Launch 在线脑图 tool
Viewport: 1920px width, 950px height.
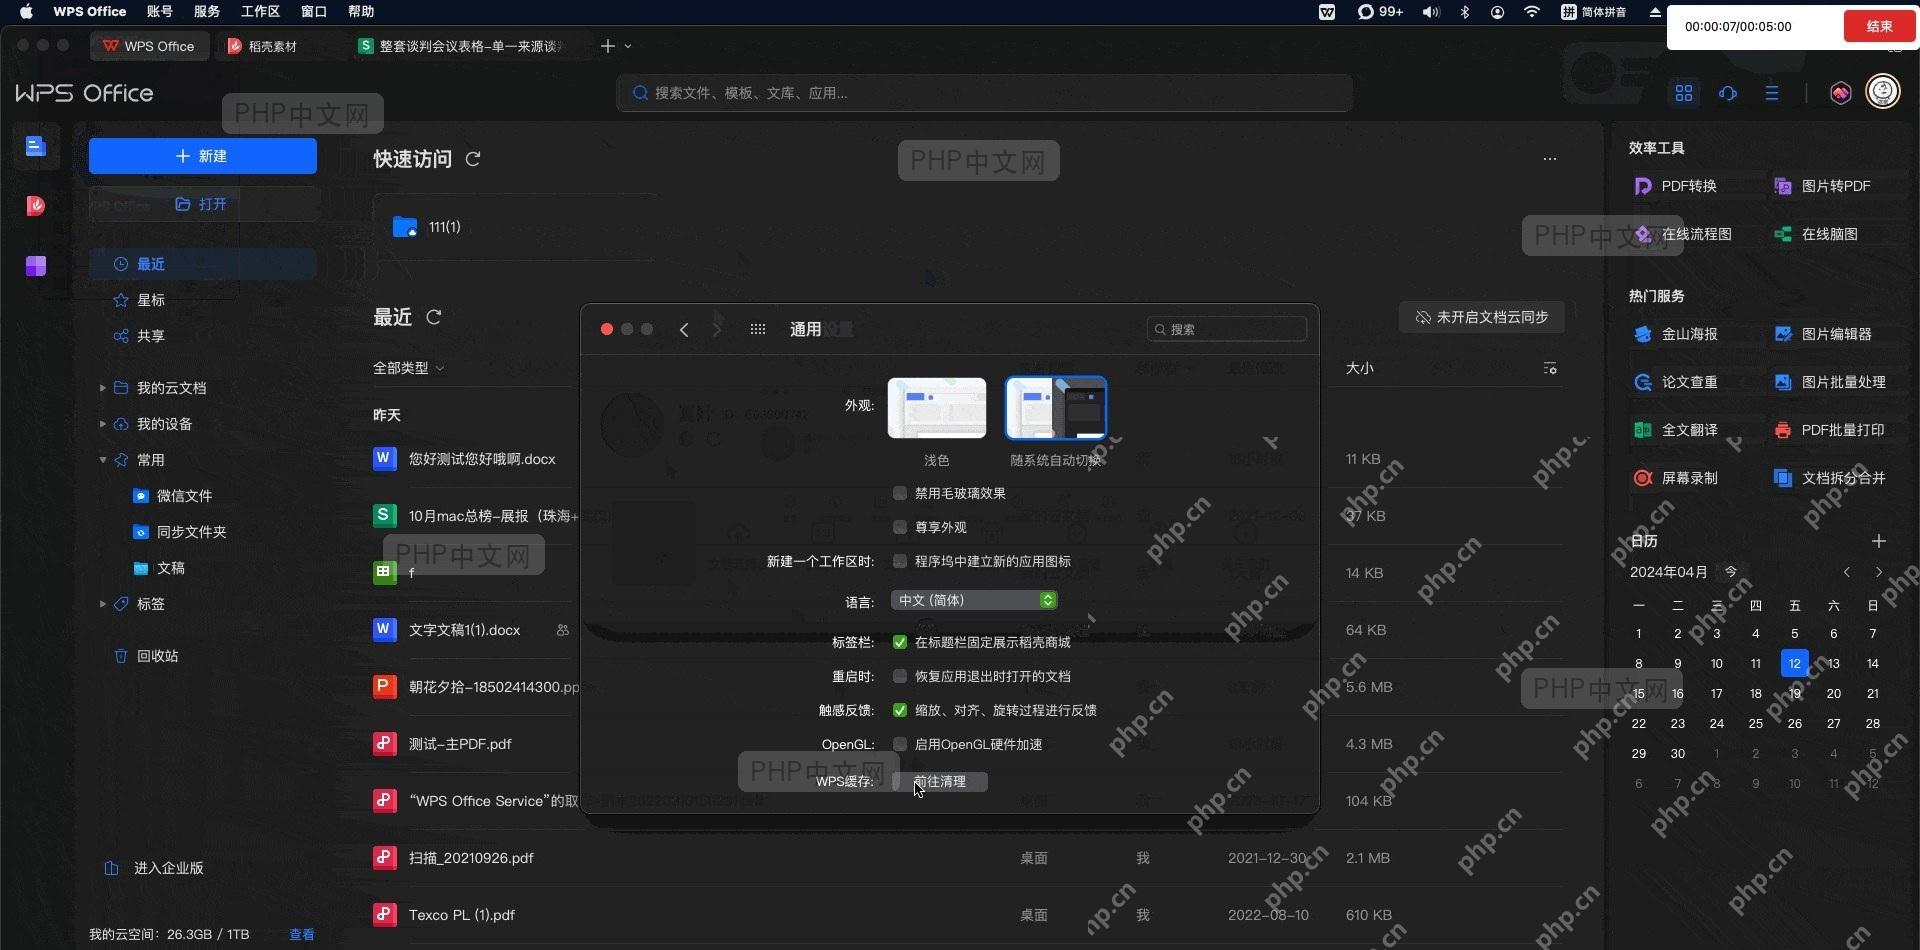(x=1816, y=234)
